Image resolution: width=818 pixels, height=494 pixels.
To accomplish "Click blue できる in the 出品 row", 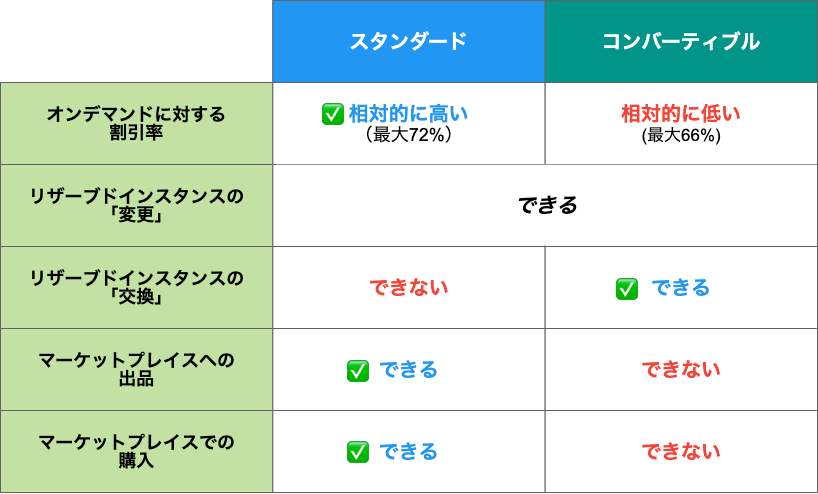I will click(408, 370).
